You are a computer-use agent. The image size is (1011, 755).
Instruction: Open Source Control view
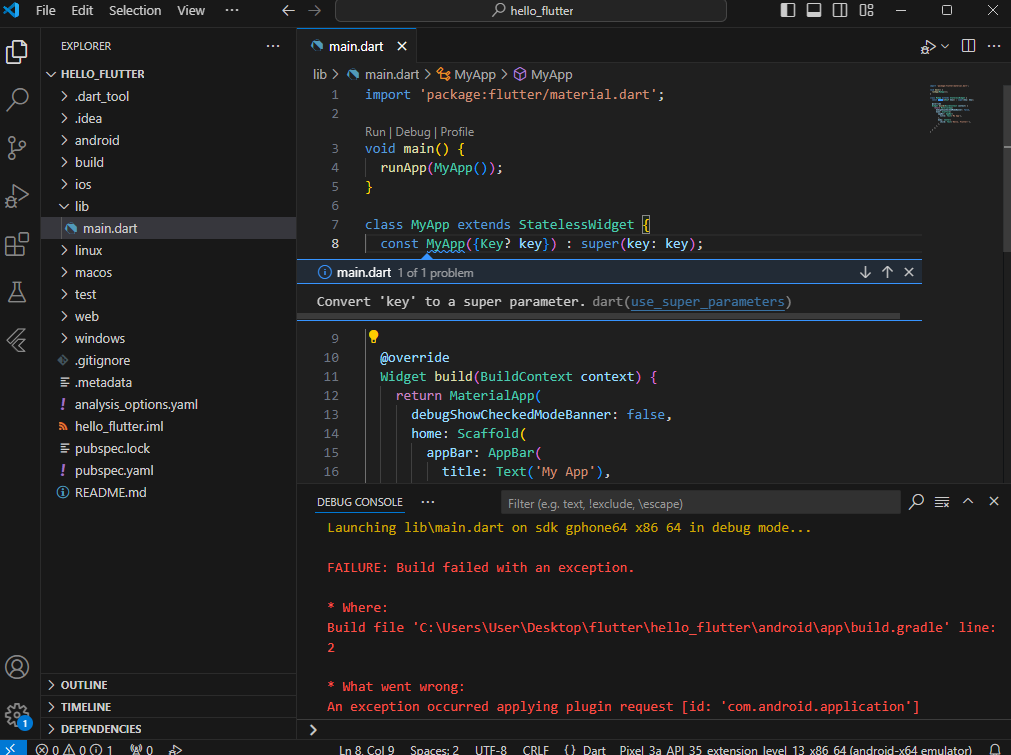pyautogui.click(x=17, y=148)
